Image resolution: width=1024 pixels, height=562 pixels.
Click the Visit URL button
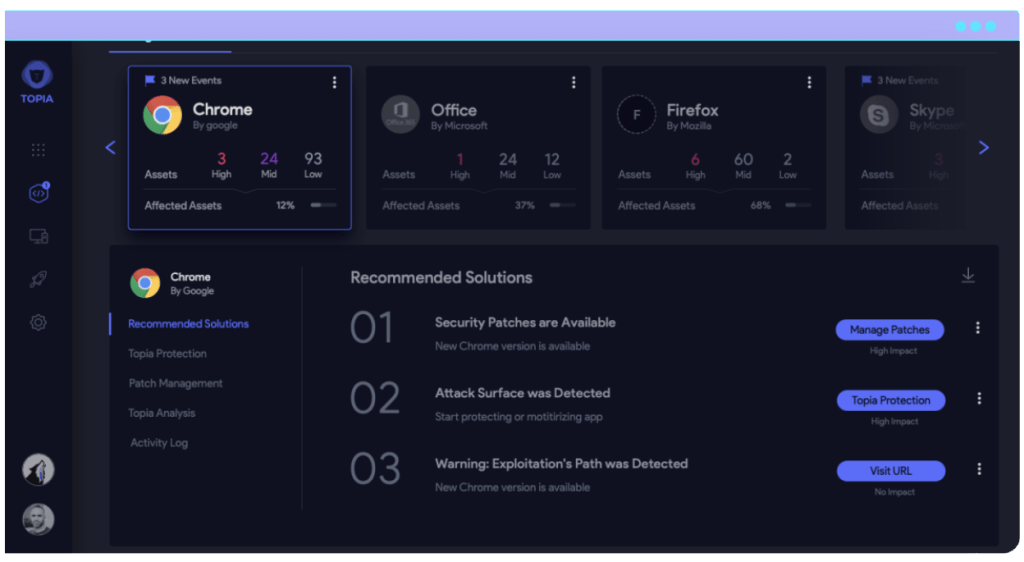click(x=890, y=471)
